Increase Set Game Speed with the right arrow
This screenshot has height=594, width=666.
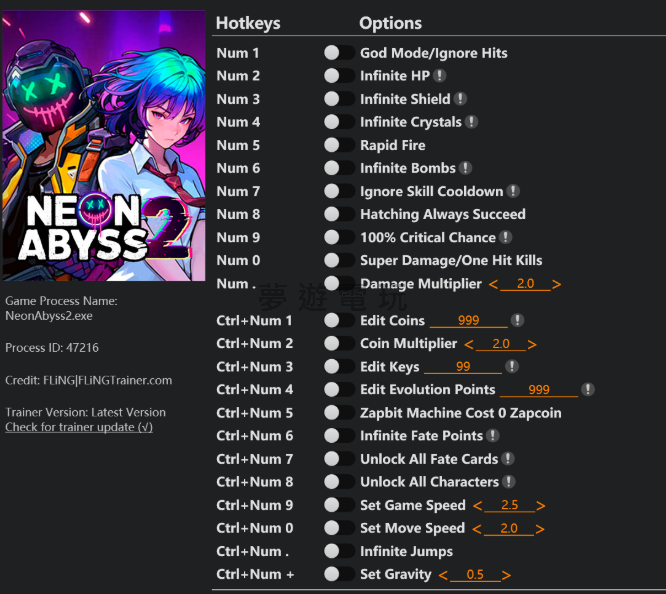(x=541, y=506)
